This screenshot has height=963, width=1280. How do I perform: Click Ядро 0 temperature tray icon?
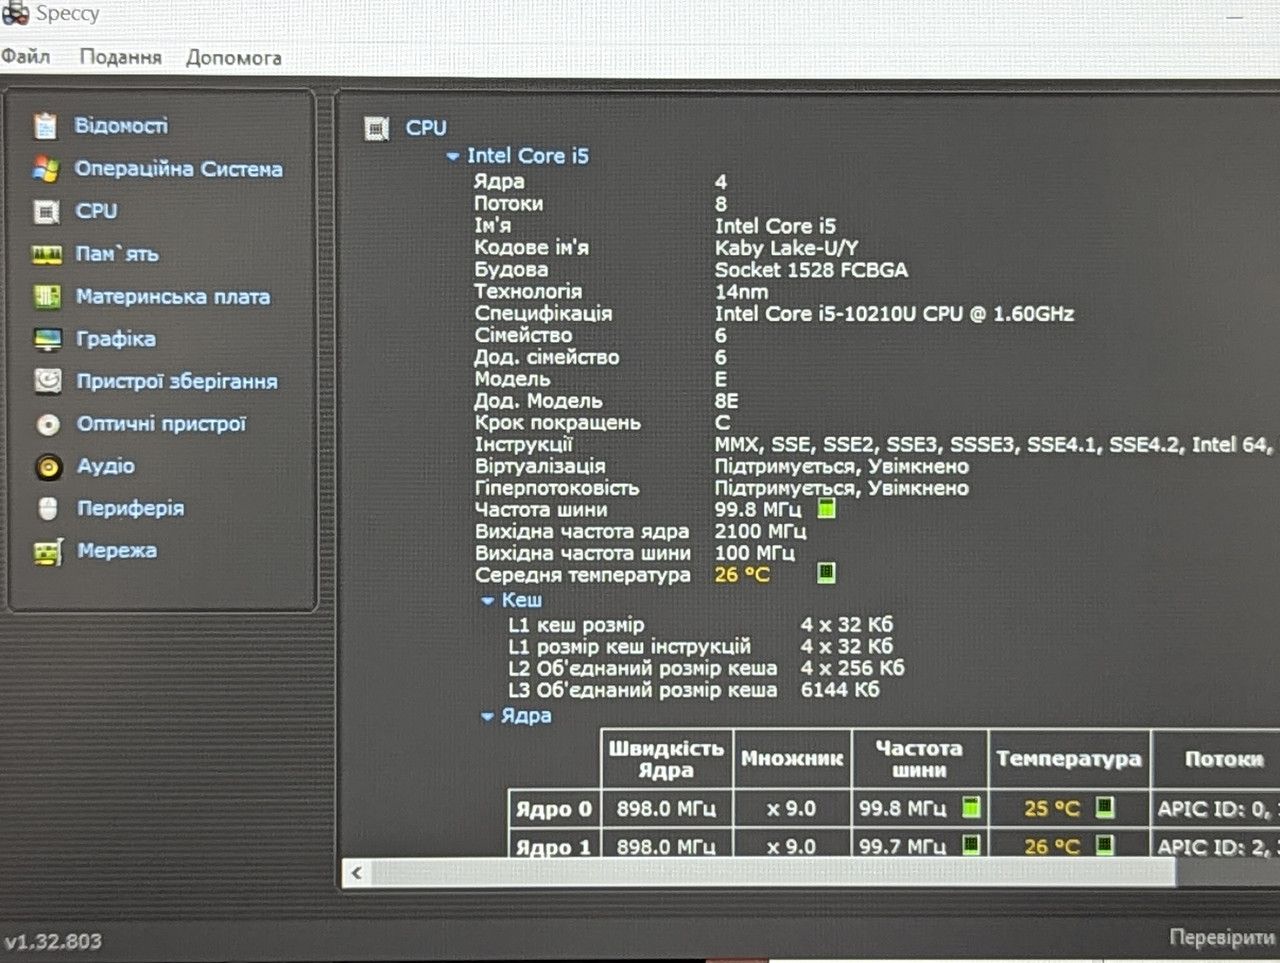1104,806
